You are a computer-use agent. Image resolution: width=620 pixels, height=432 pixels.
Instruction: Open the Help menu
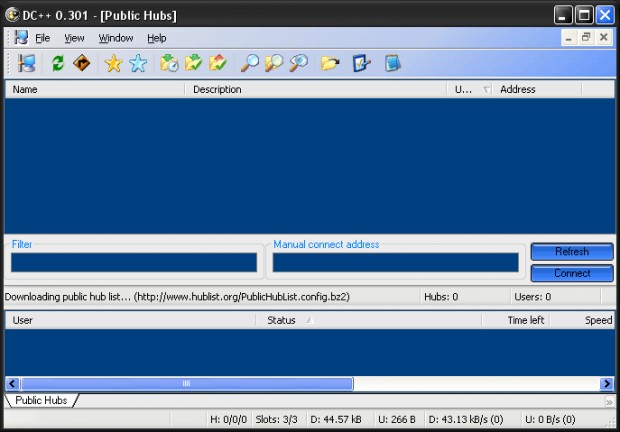tap(157, 38)
